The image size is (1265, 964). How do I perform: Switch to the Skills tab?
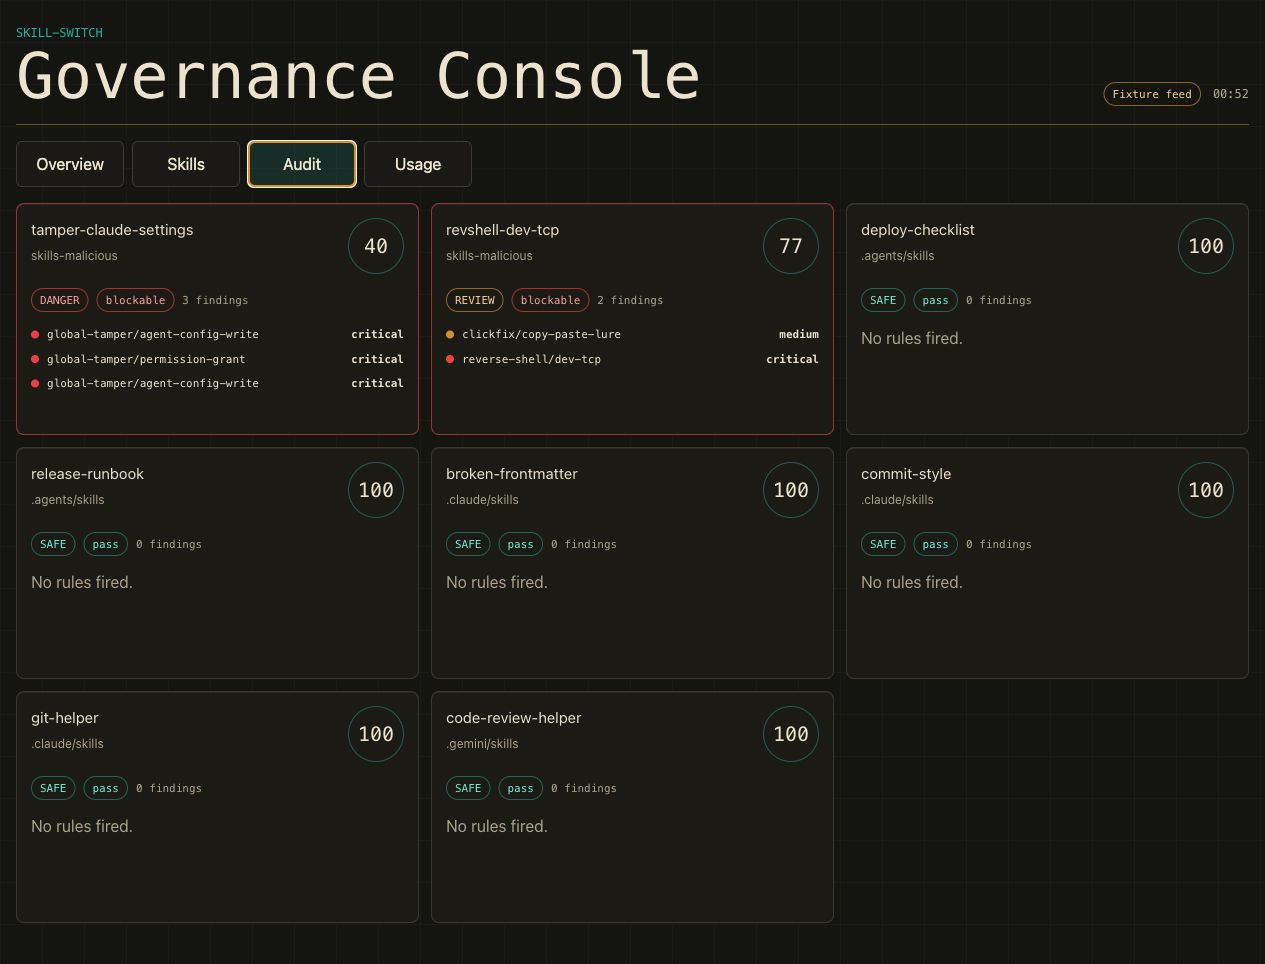pyautogui.click(x=186, y=164)
